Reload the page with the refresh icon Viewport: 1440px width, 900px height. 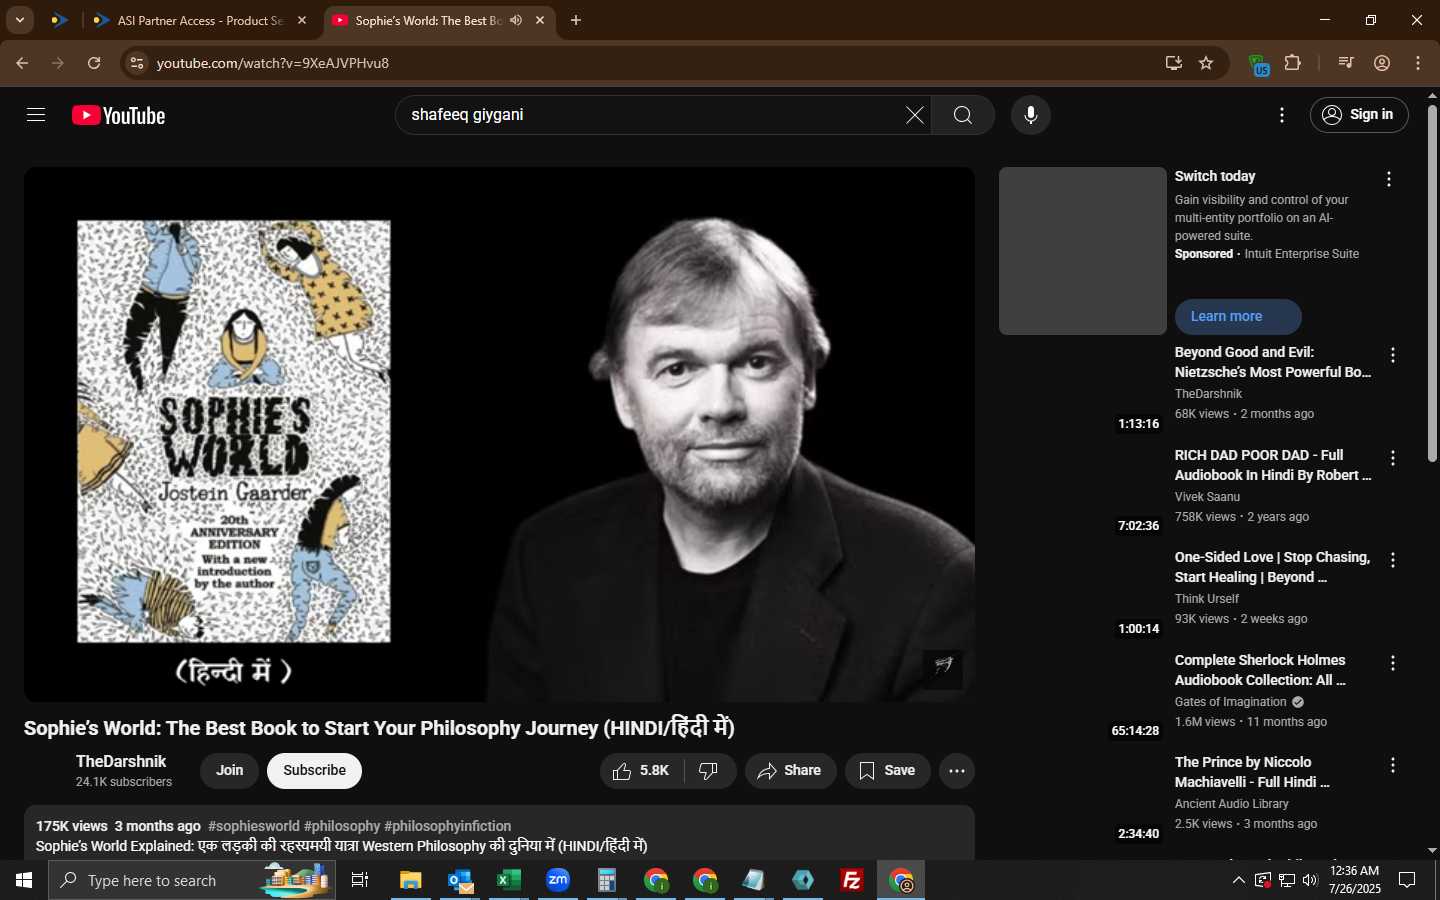tap(94, 63)
